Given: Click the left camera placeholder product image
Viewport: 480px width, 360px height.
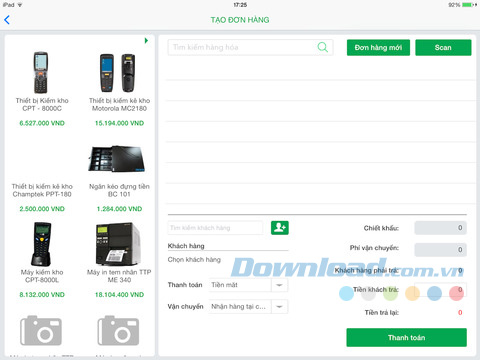Looking at the screenshot, I should [x=41, y=330].
